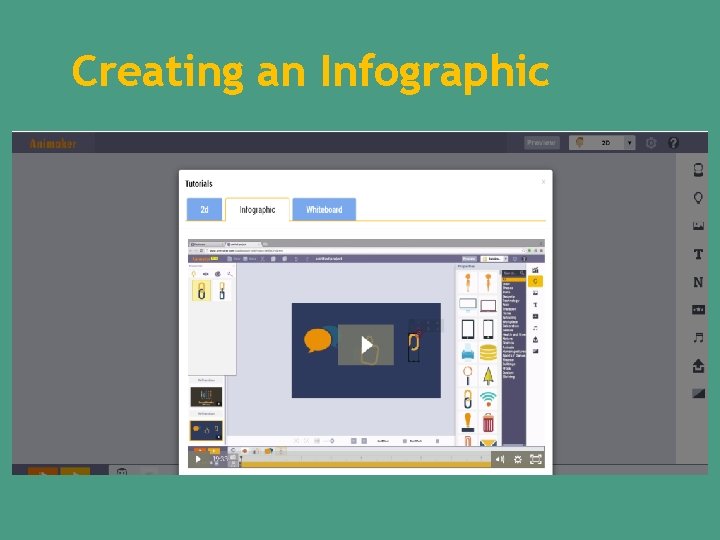
Task: Switch to the Whiteboard tutorials tab
Action: click(x=324, y=209)
